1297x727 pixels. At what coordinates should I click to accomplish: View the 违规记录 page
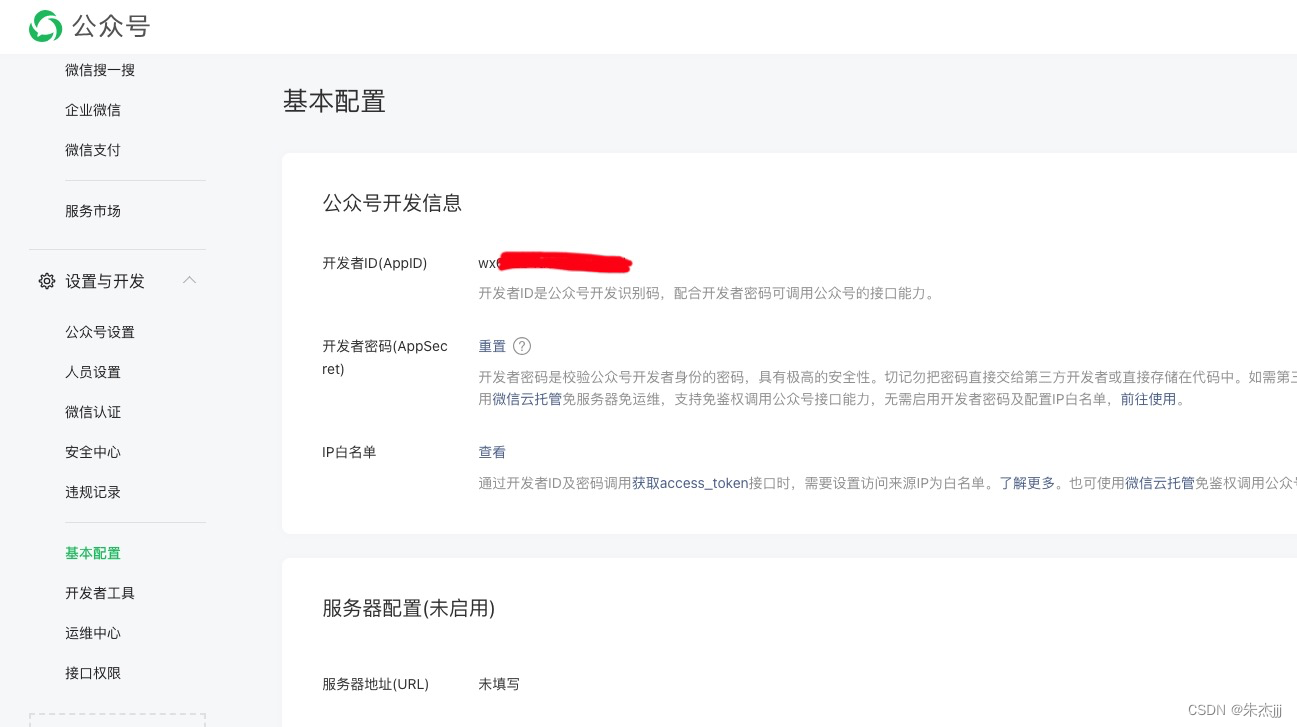click(x=93, y=492)
